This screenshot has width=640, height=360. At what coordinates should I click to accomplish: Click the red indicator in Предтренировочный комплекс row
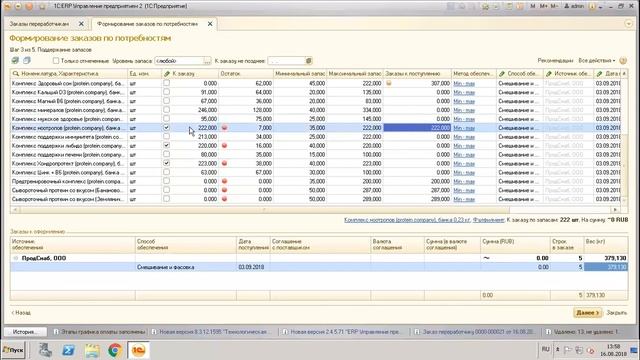(224, 181)
